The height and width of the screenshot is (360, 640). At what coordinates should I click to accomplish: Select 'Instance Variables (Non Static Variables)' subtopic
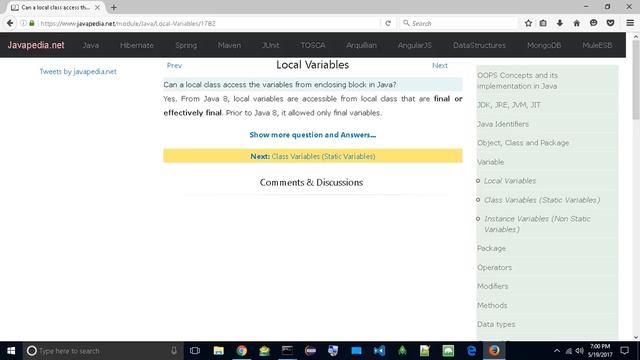tap(537, 224)
